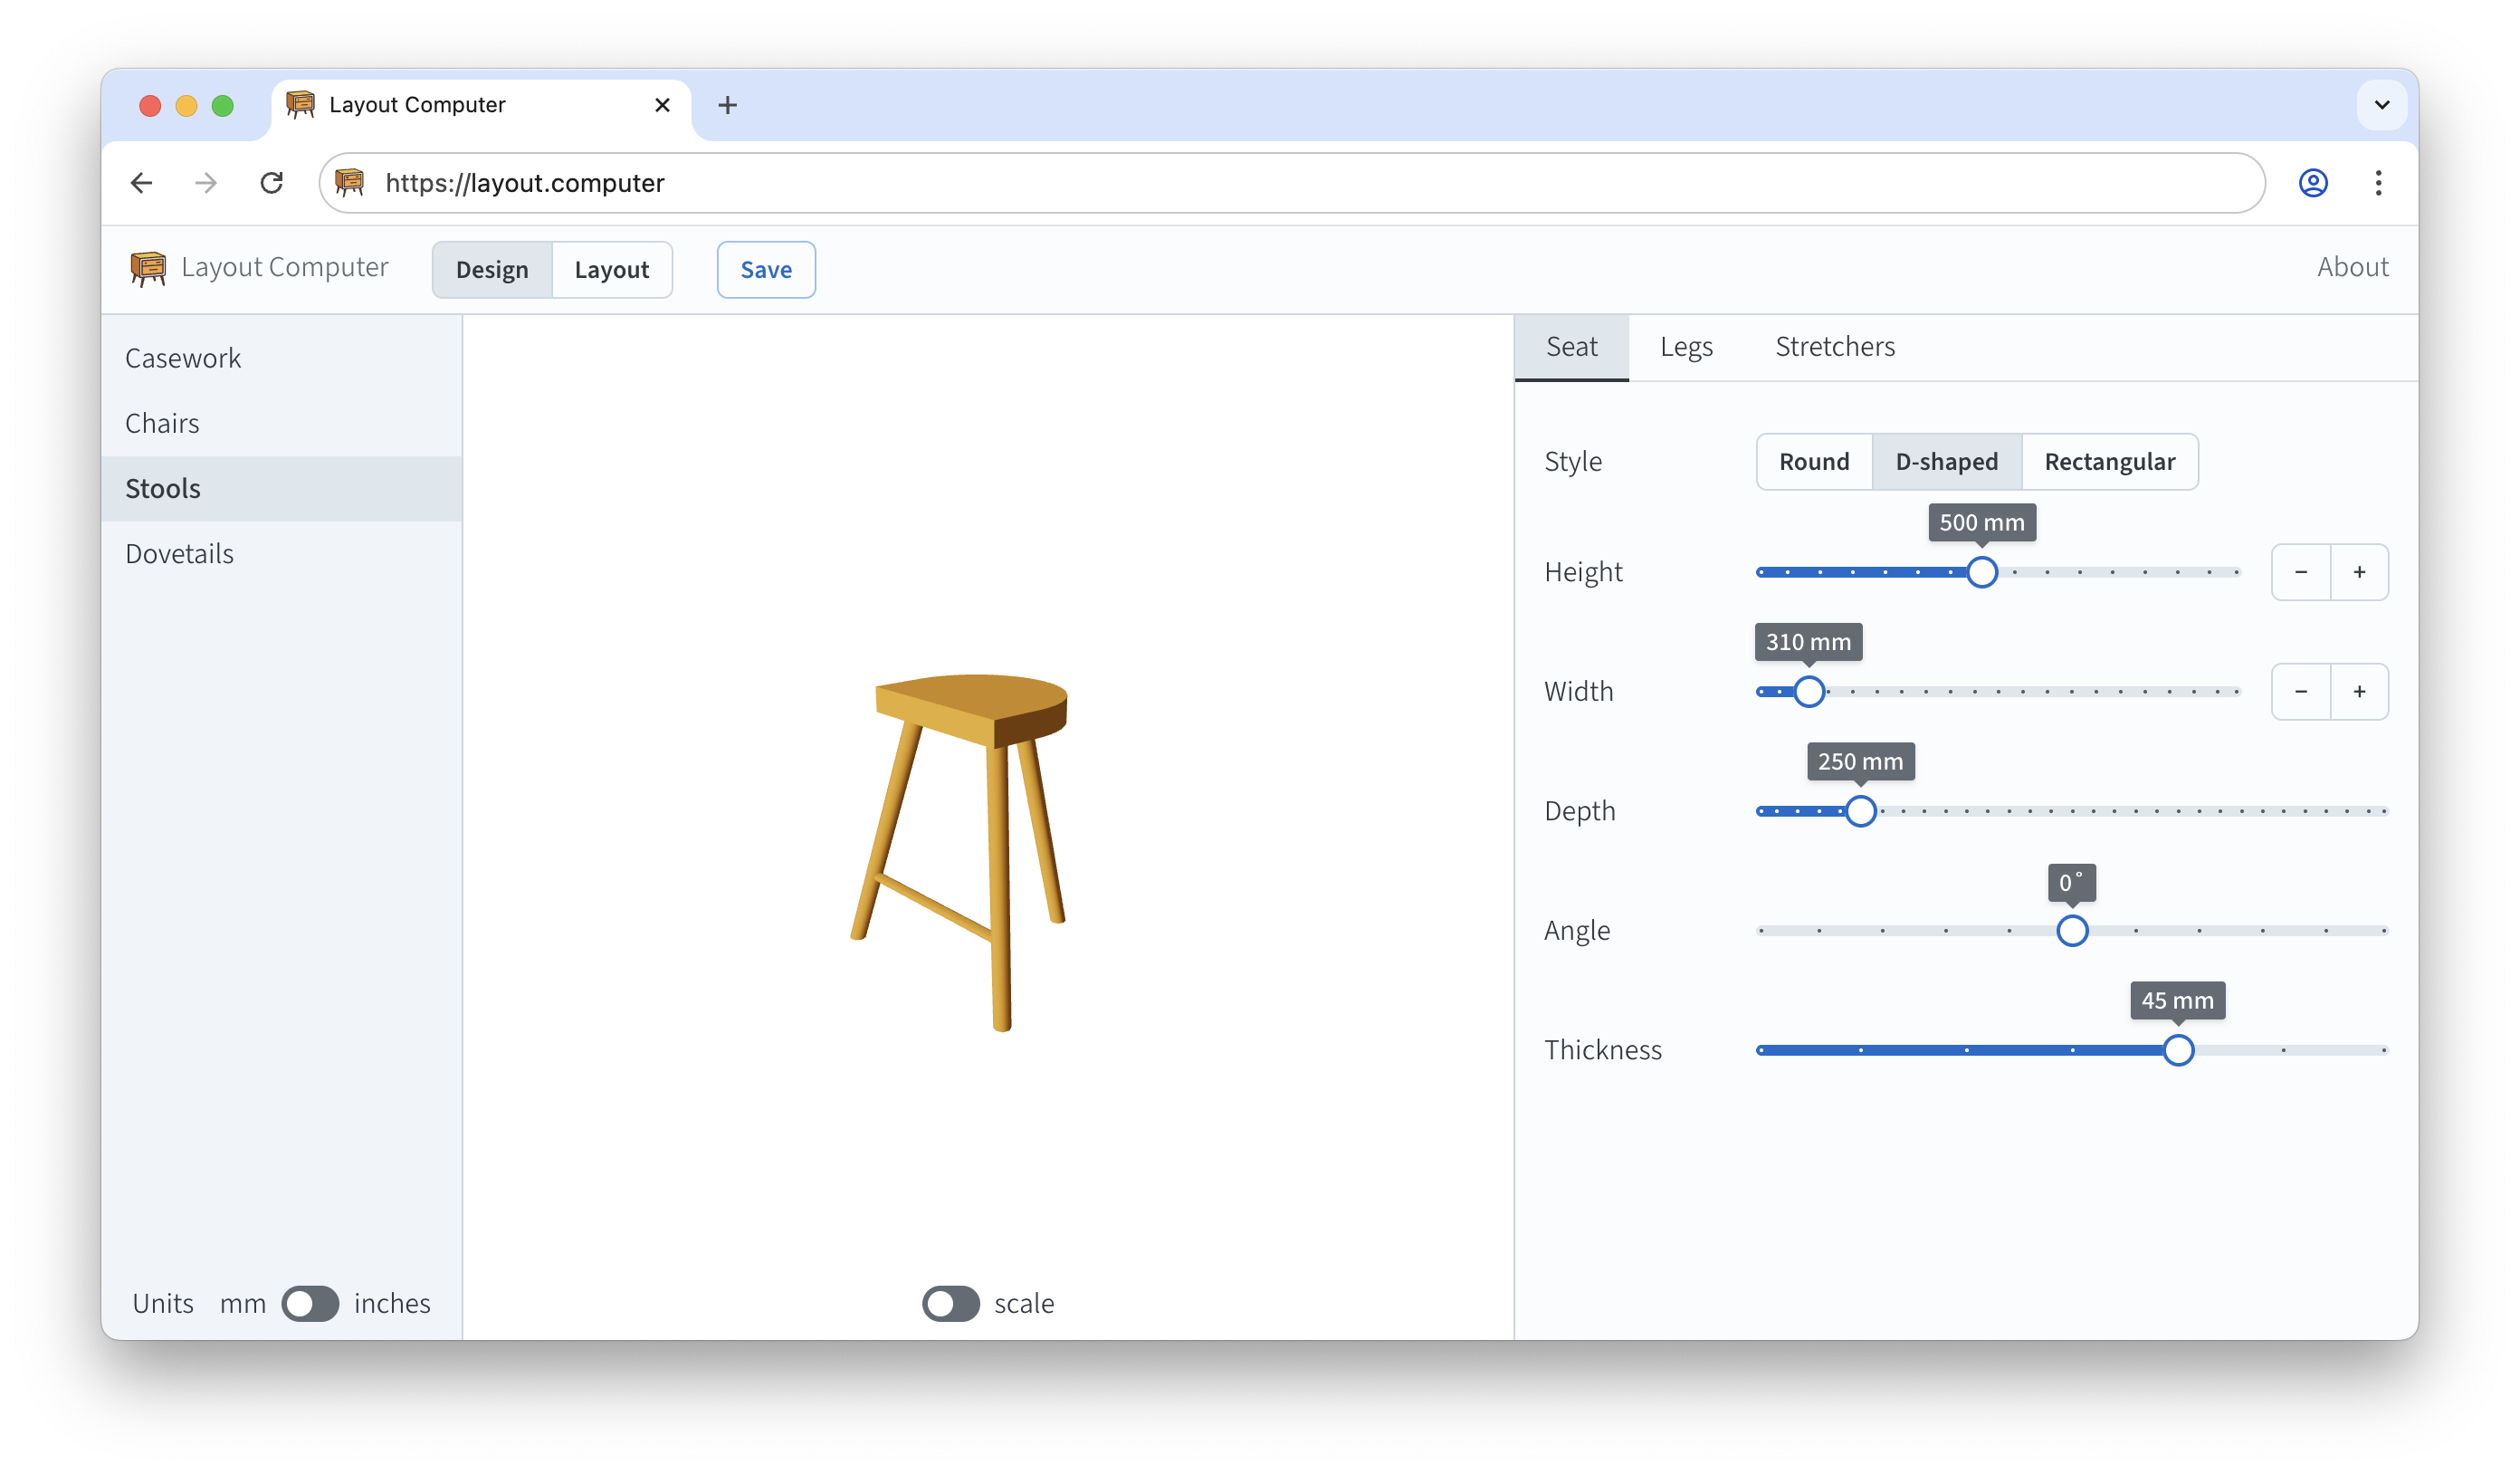The width and height of the screenshot is (2520, 1474).
Task: Enable the scale toggle
Action: click(x=950, y=1303)
